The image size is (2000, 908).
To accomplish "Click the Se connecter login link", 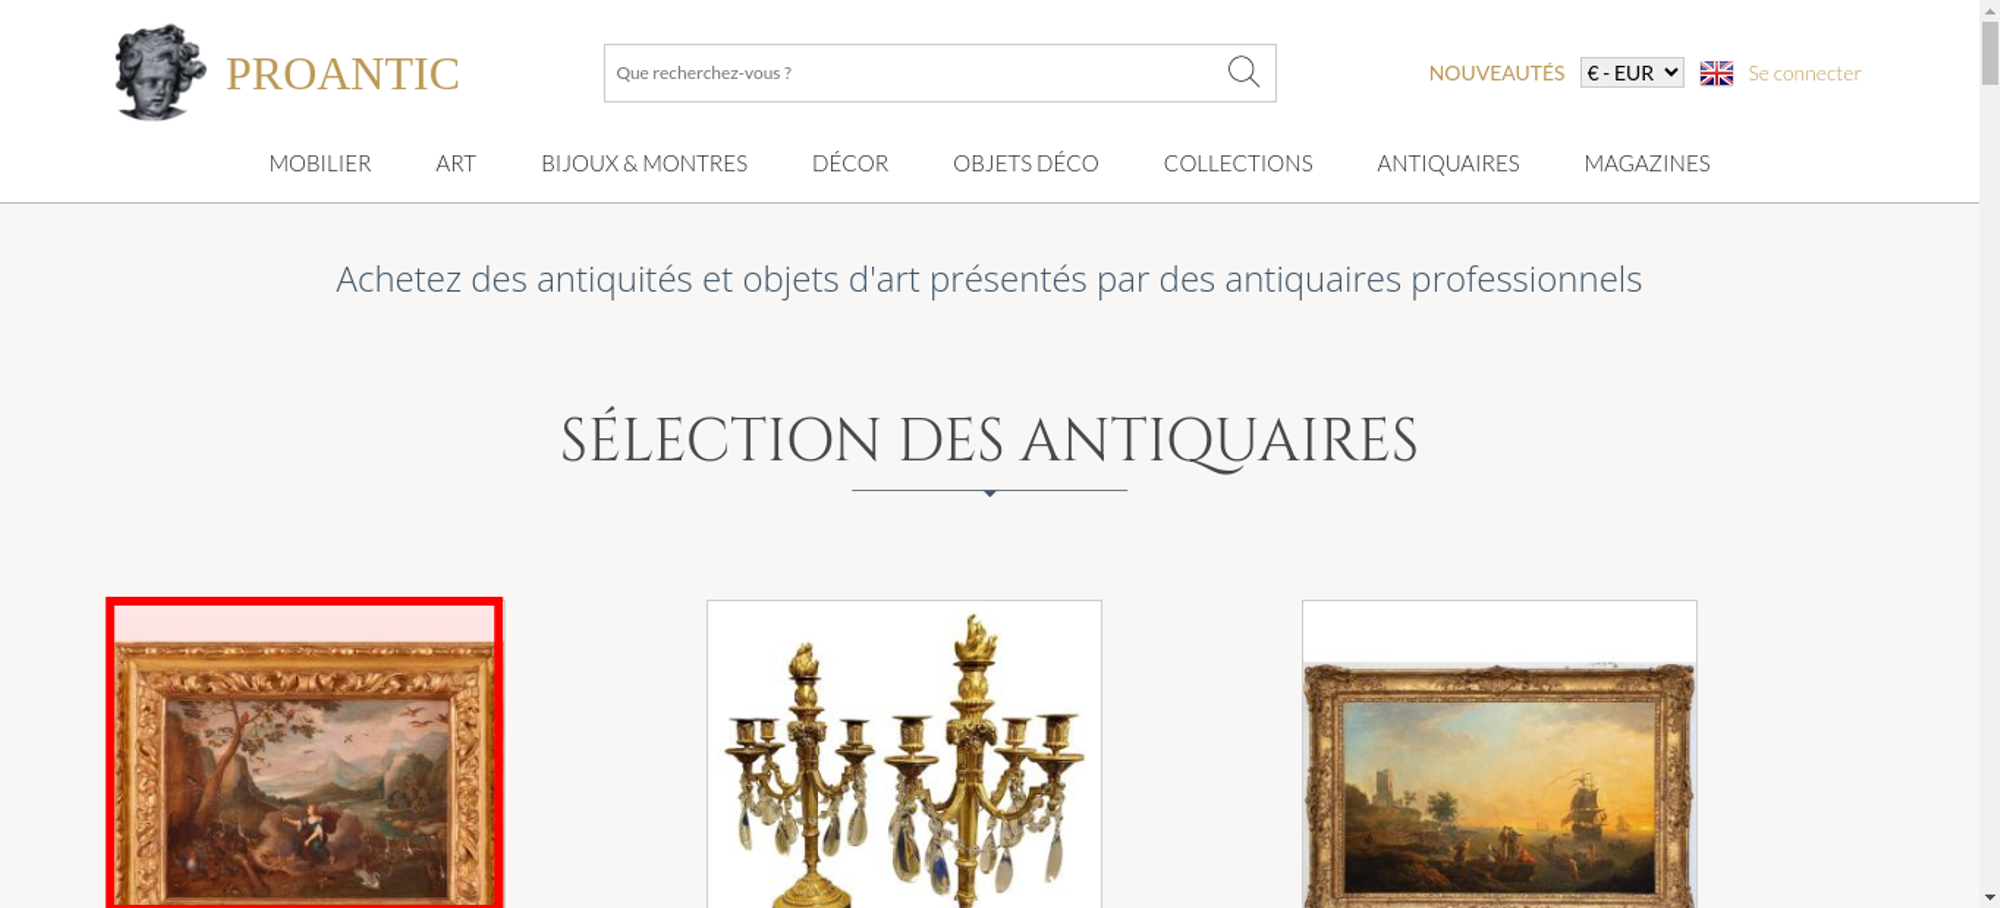I will [x=1804, y=73].
